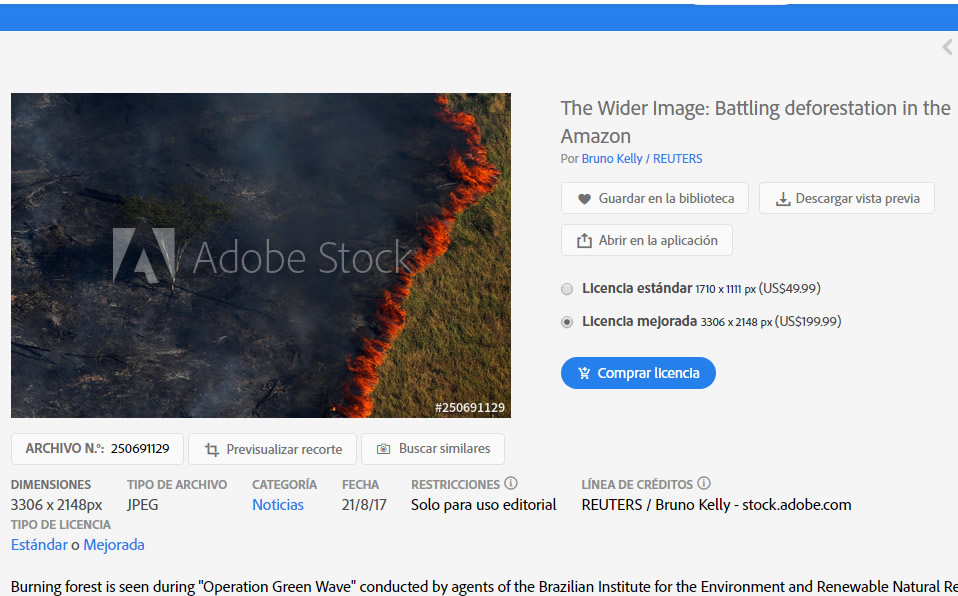
Task: Click the description starting Burning forest is seen
Action: 484,587
